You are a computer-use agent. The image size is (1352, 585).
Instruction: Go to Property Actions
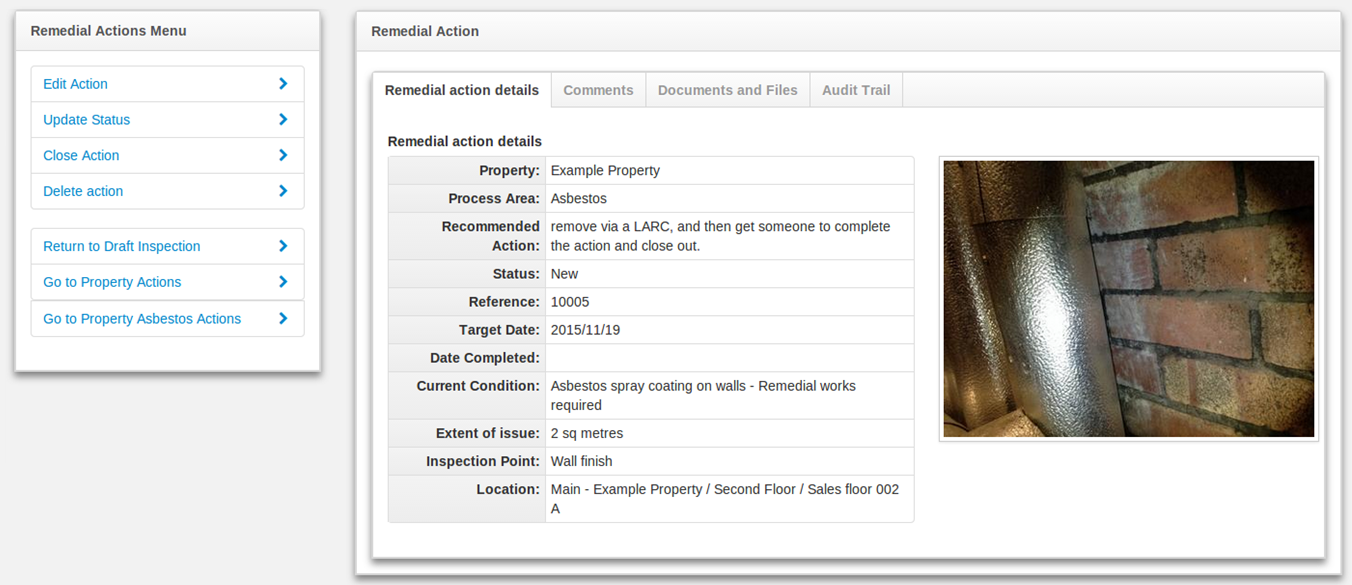(x=112, y=282)
